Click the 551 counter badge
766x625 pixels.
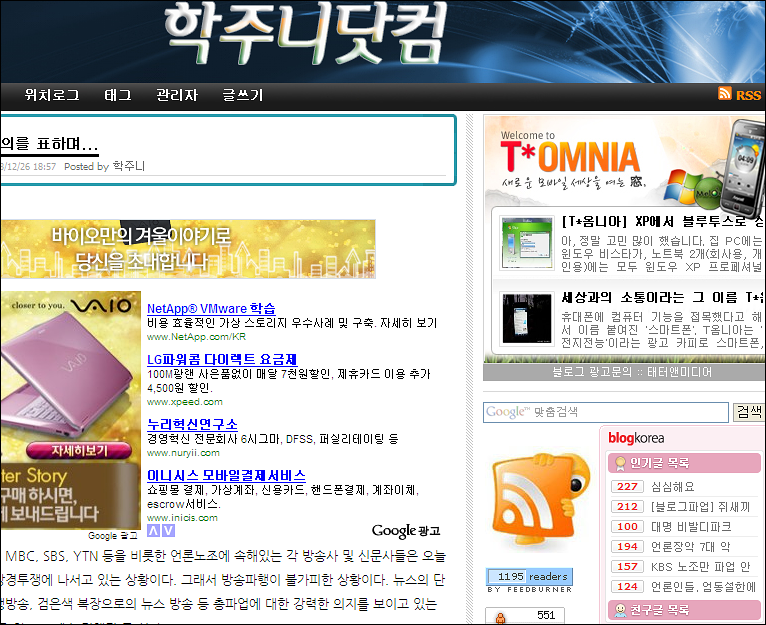525,615
